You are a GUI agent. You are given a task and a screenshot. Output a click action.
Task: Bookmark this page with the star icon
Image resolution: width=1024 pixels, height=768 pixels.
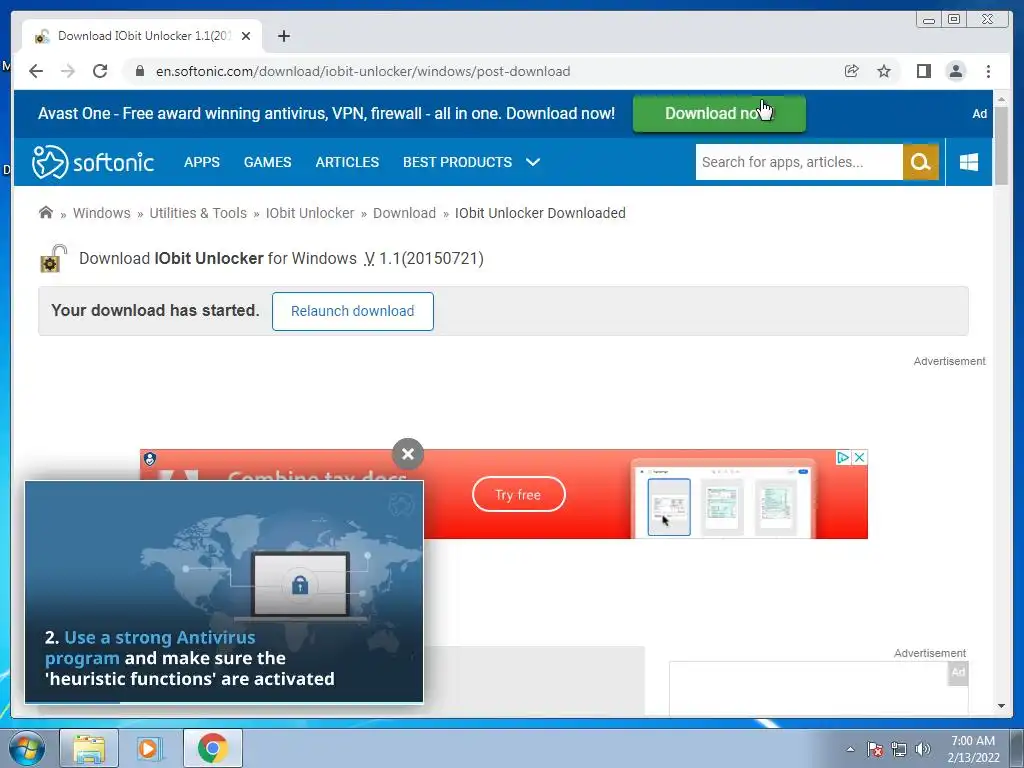884,71
